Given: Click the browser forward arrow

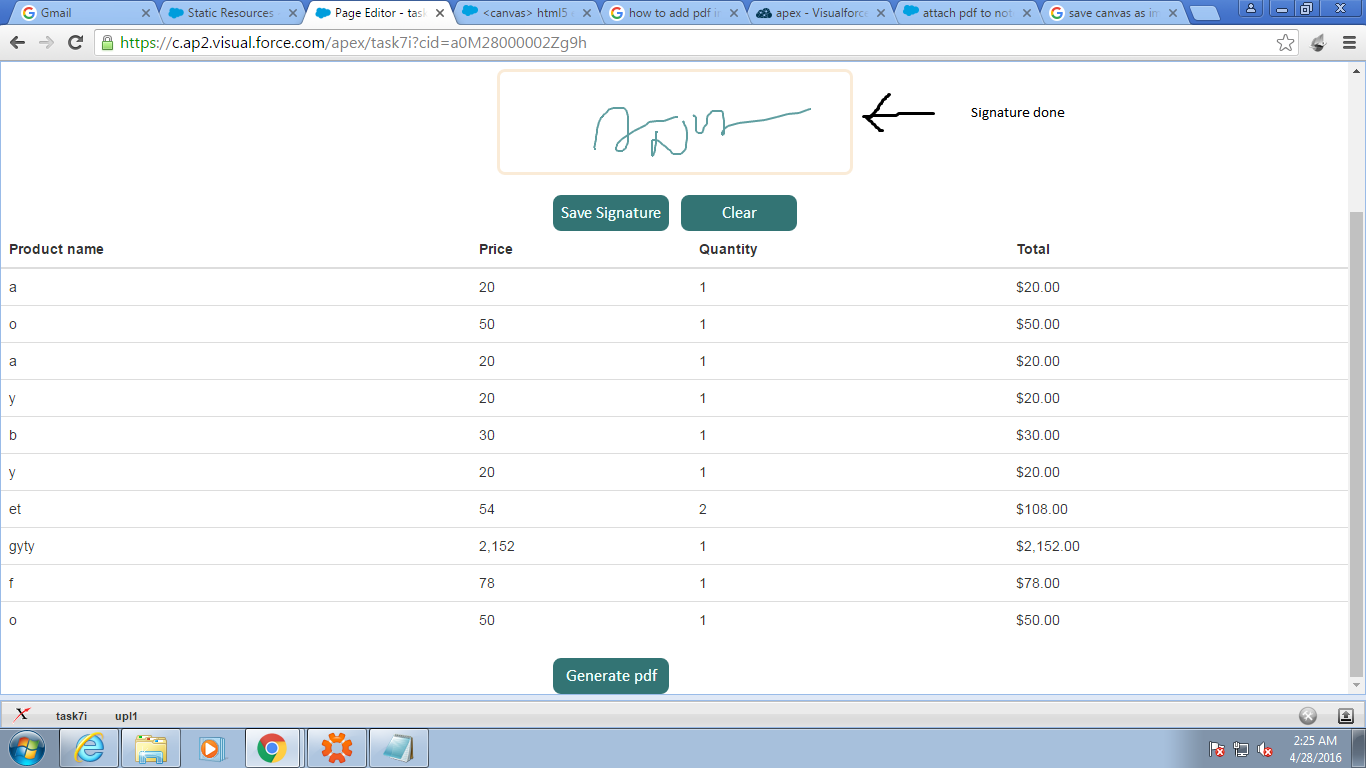Looking at the screenshot, I should coord(46,43).
